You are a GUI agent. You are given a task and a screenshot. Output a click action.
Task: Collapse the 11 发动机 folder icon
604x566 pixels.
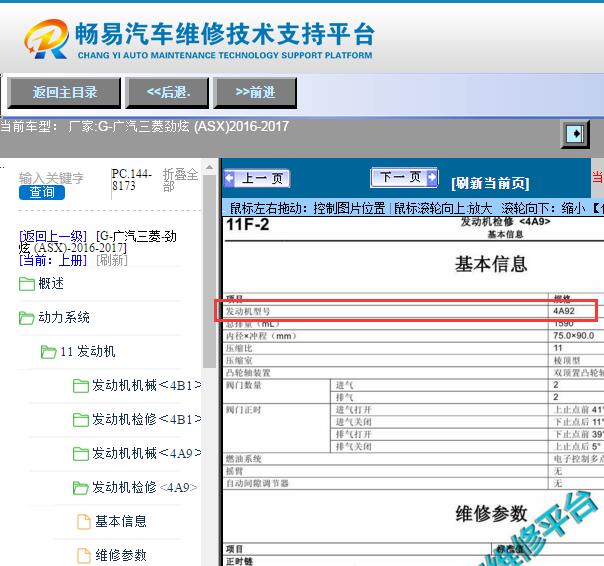click(49, 352)
